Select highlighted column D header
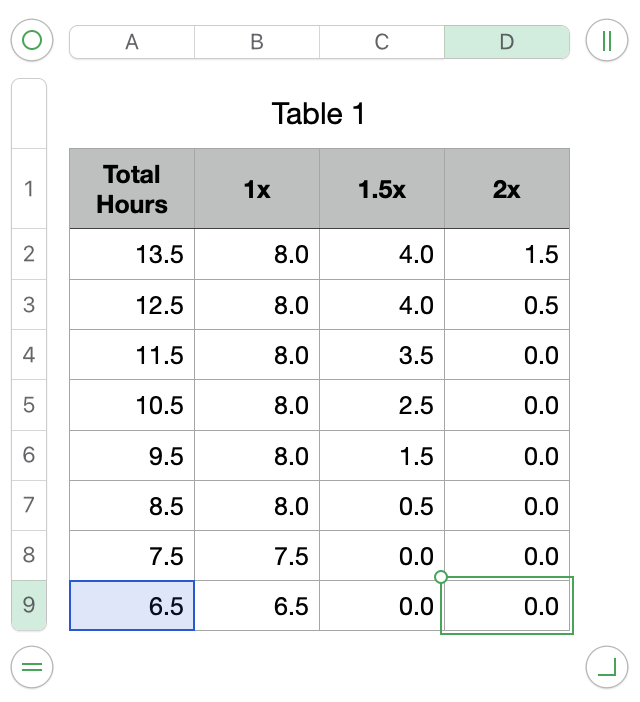The image size is (640, 702). 507,42
